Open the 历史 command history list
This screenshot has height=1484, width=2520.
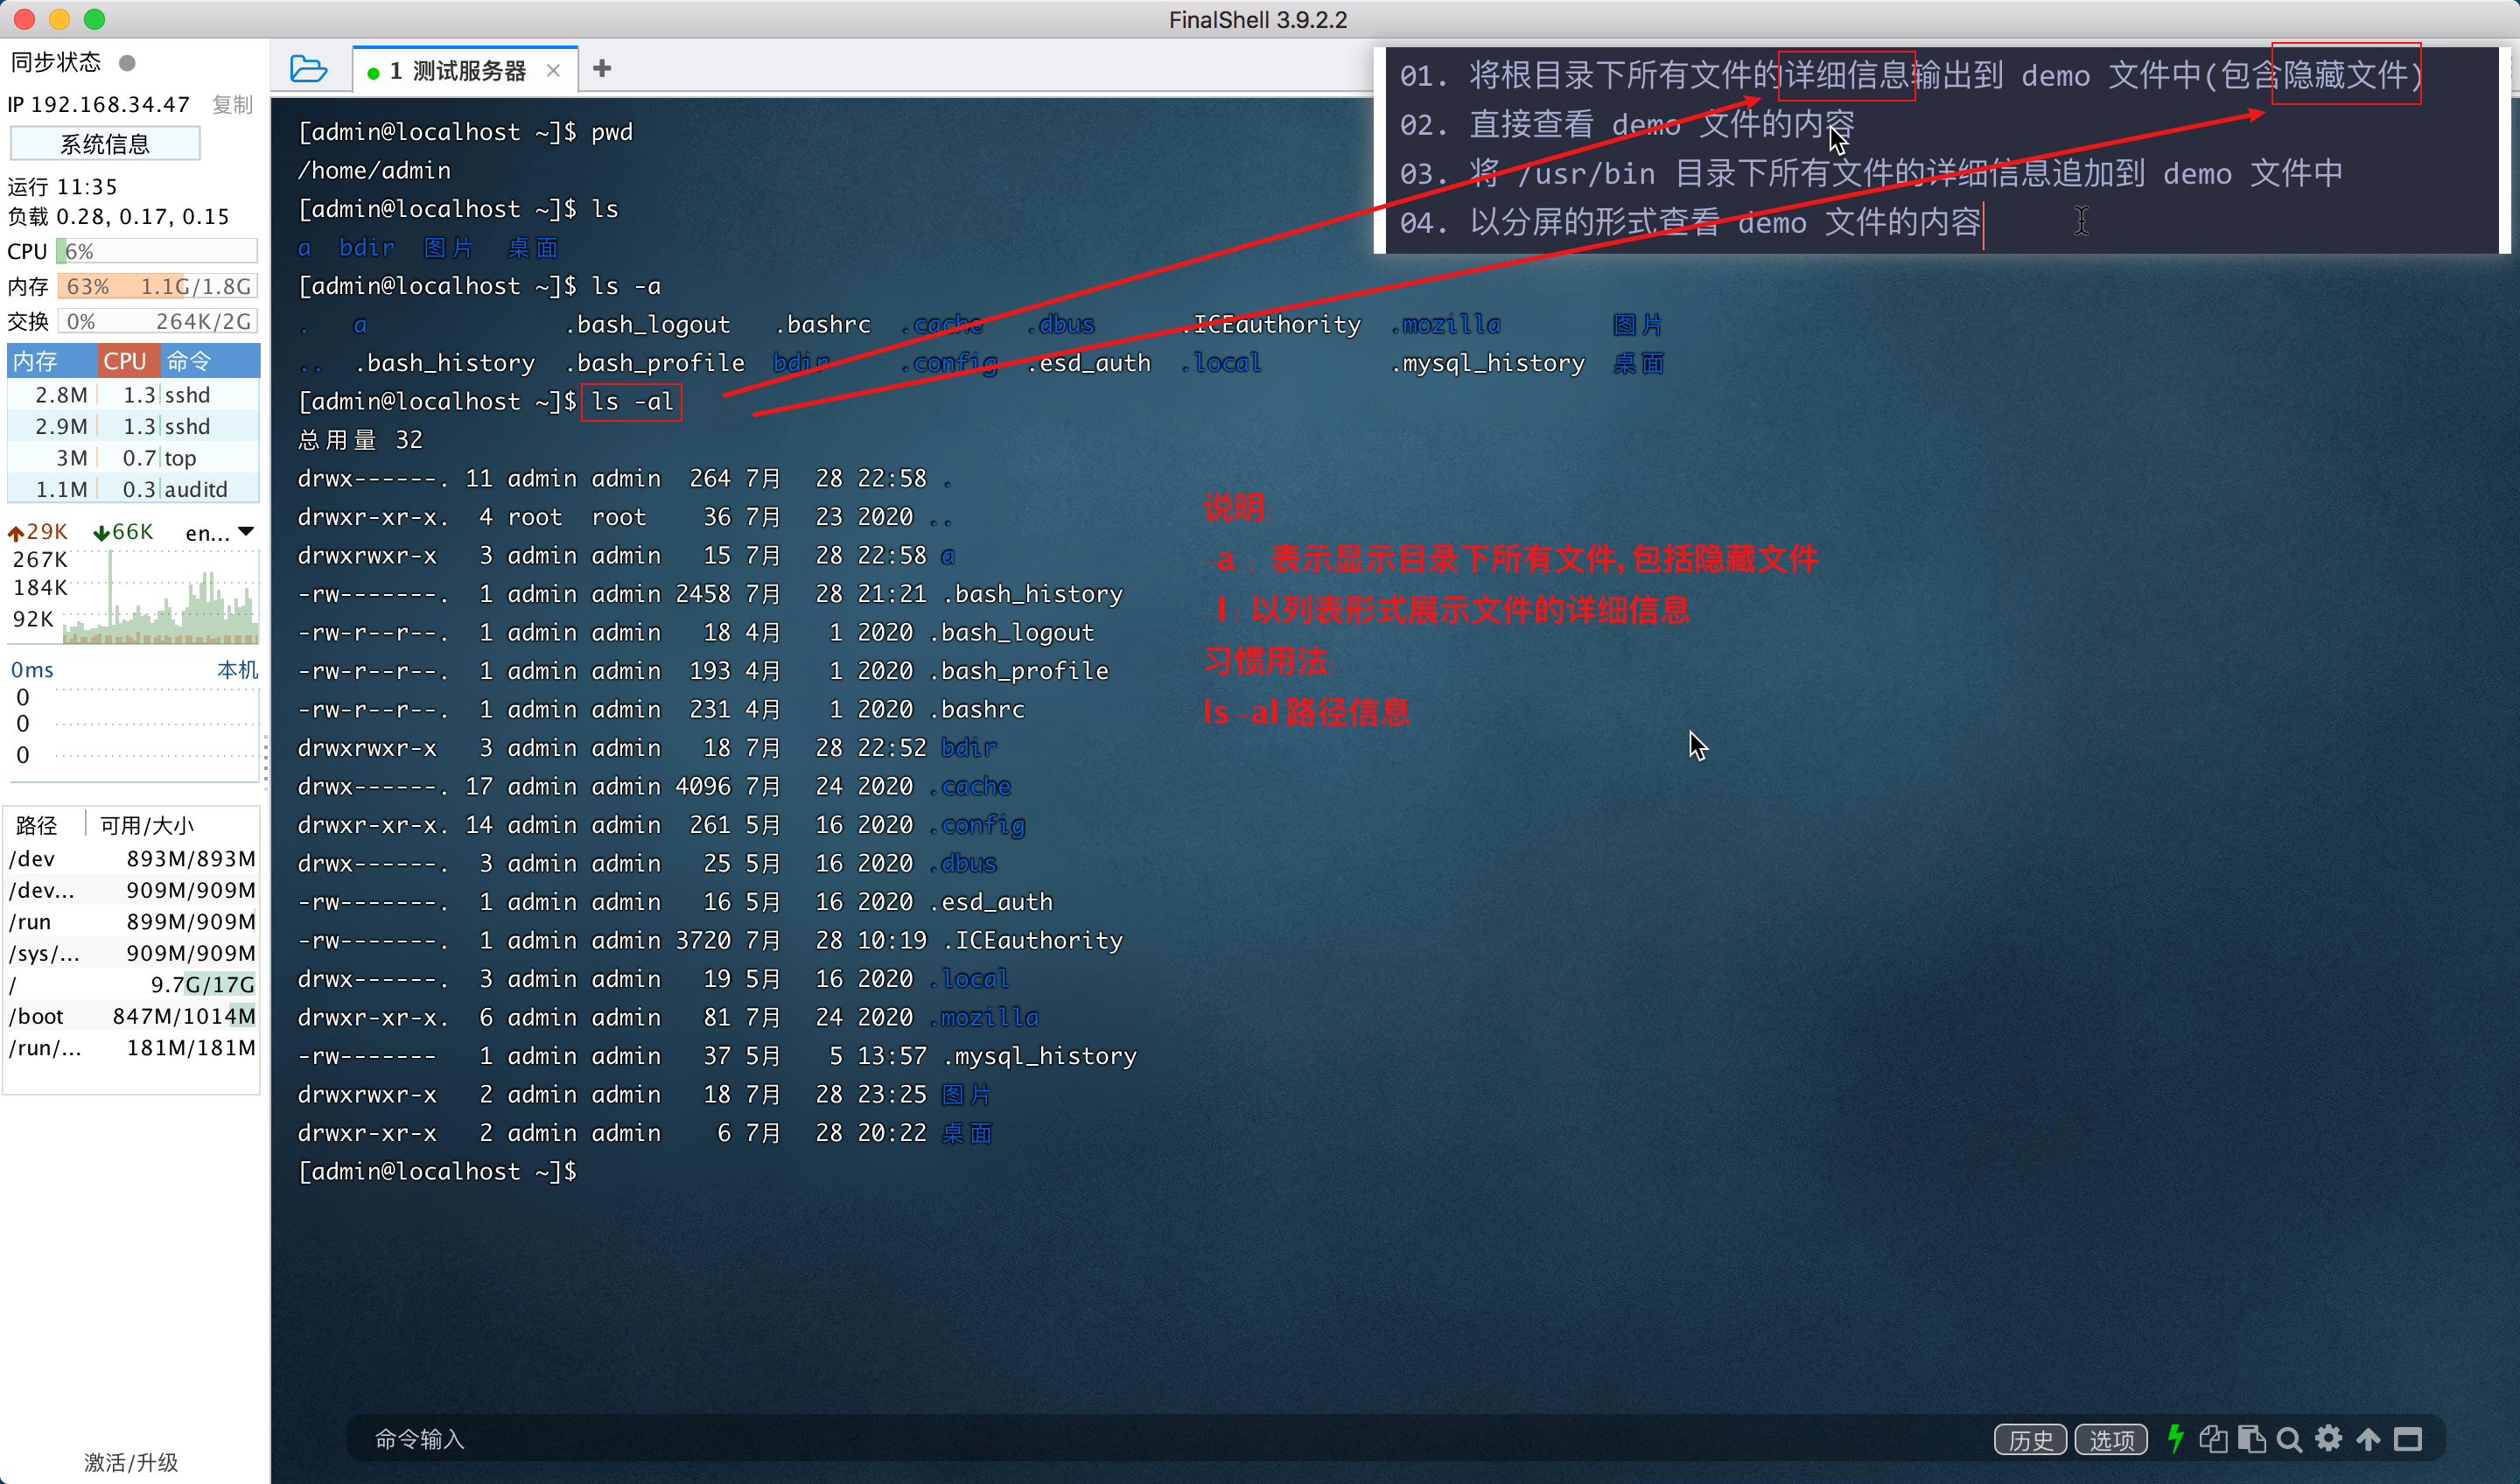[2030, 1439]
